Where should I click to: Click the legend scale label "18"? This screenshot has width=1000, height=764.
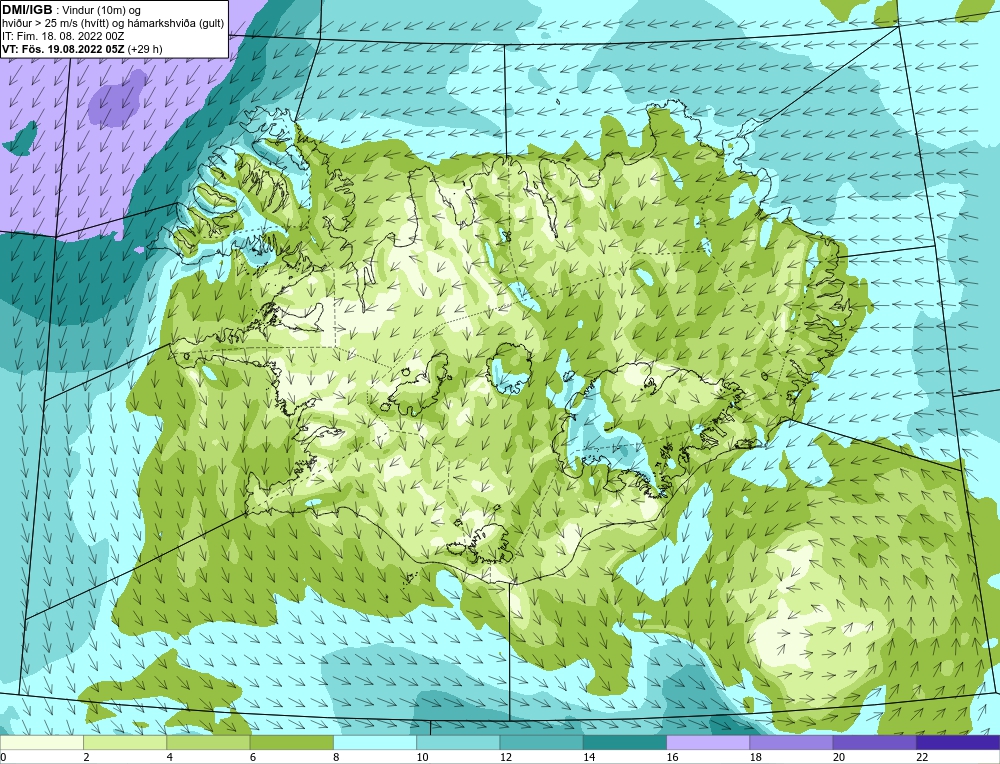(x=754, y=757)
